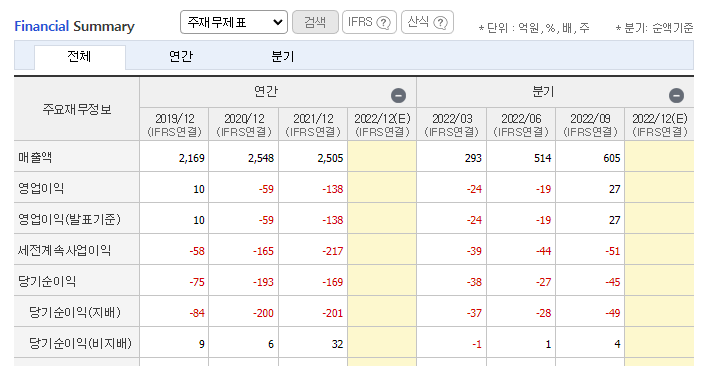Click the IFRS info button
This screenshot has width=712, height=366.
[x=369, y=22]
